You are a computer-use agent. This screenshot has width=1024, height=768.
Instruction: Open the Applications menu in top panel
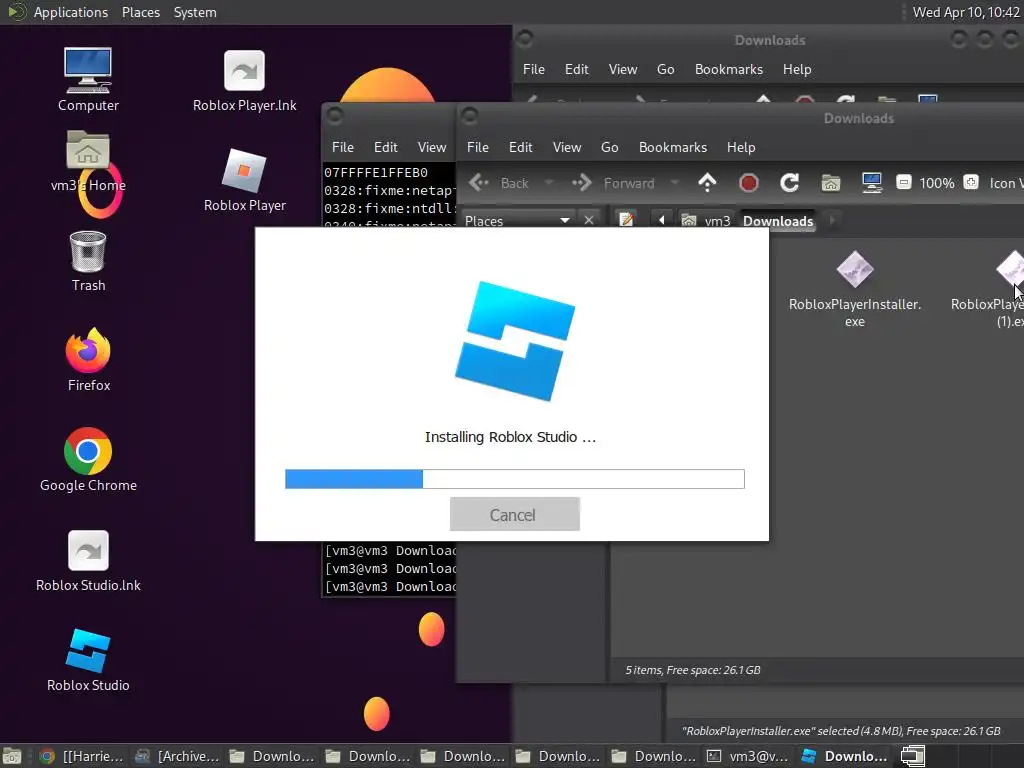click(x=71, y=12)
